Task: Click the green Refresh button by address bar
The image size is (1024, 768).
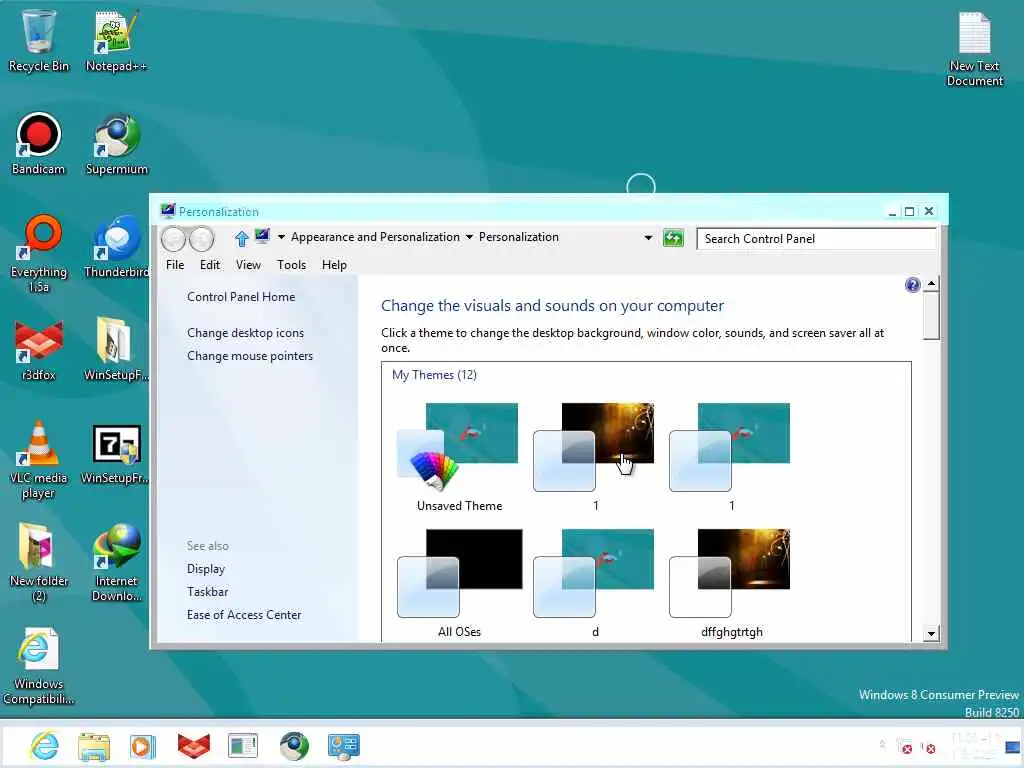Action: point(673,238)
